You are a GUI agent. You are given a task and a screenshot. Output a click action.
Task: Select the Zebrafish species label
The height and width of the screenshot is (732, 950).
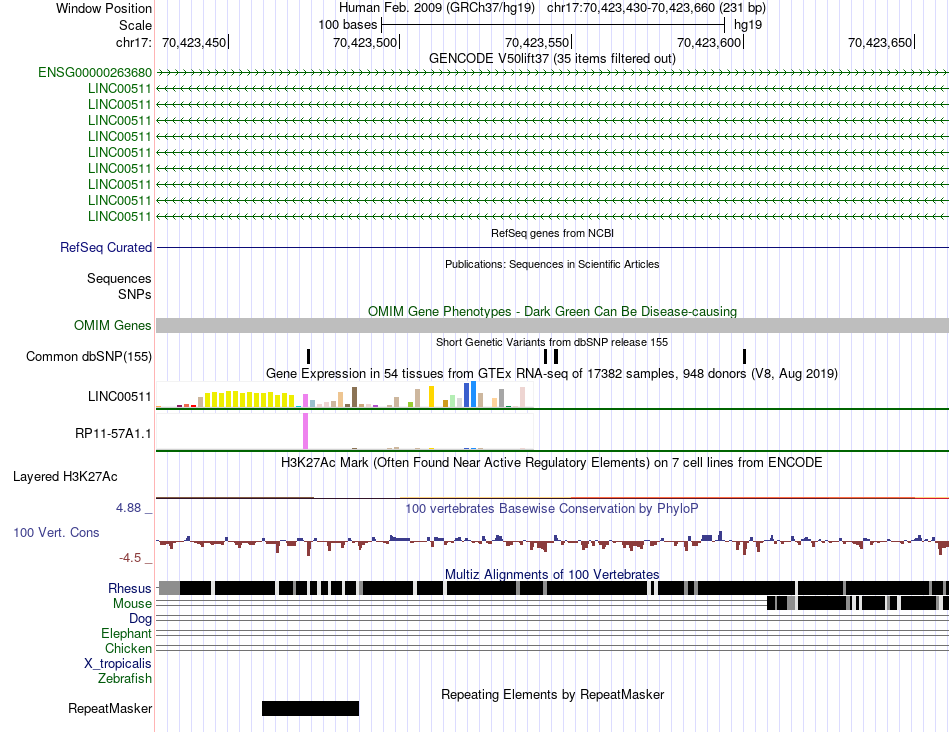[125, 679]
